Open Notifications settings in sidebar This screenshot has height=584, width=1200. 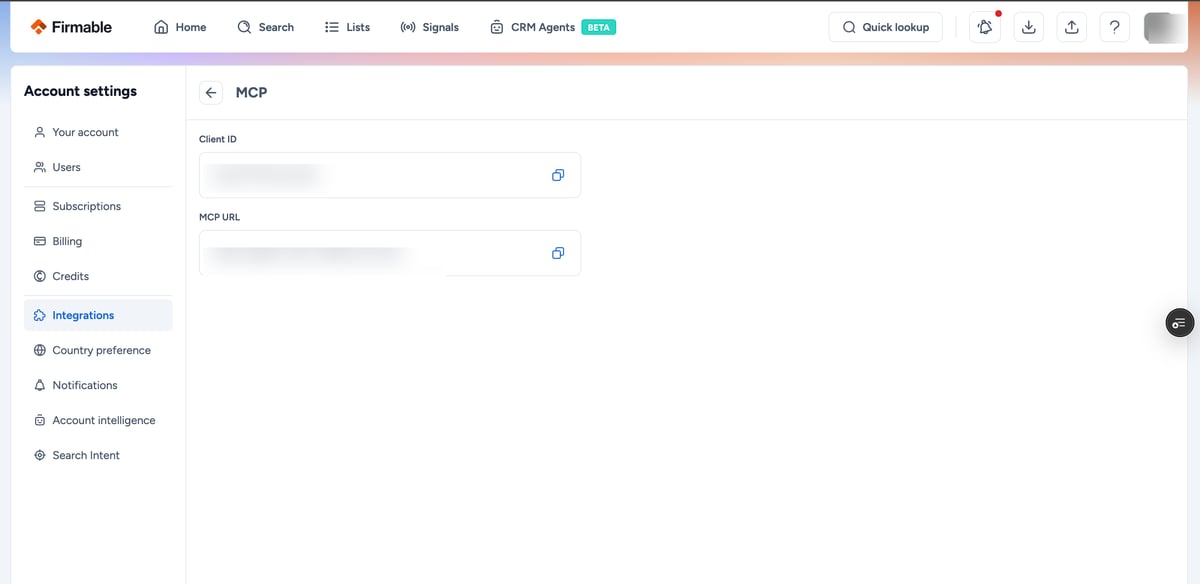tap(98, 385)
